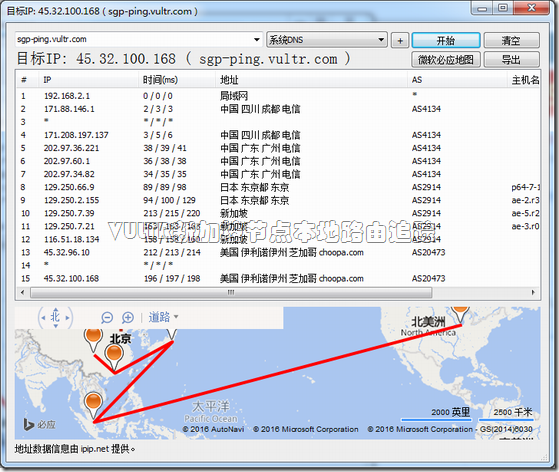
Task: Click the plus button beside DNS dropdown
Action: click(x=400, y=40)
